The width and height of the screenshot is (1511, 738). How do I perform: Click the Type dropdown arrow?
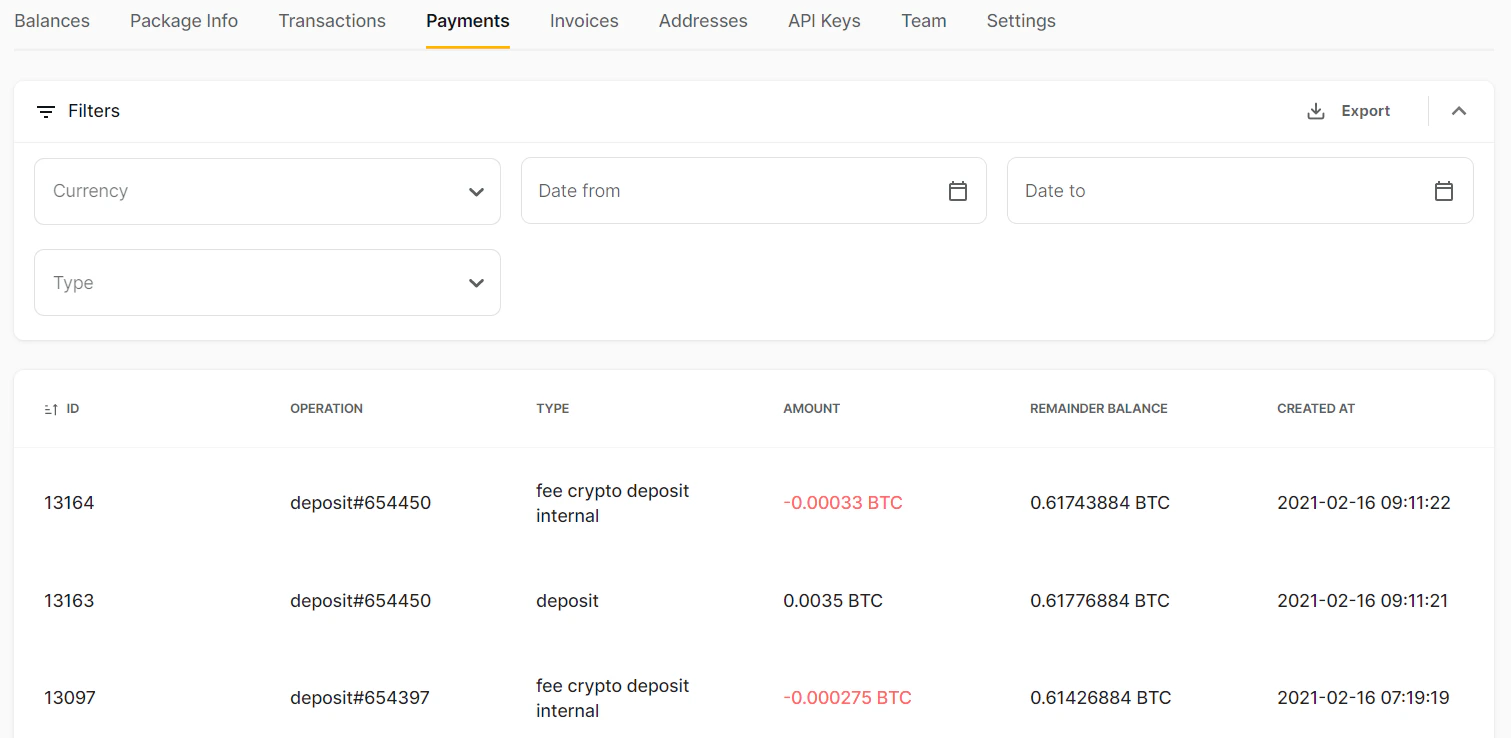click(476, 284)
